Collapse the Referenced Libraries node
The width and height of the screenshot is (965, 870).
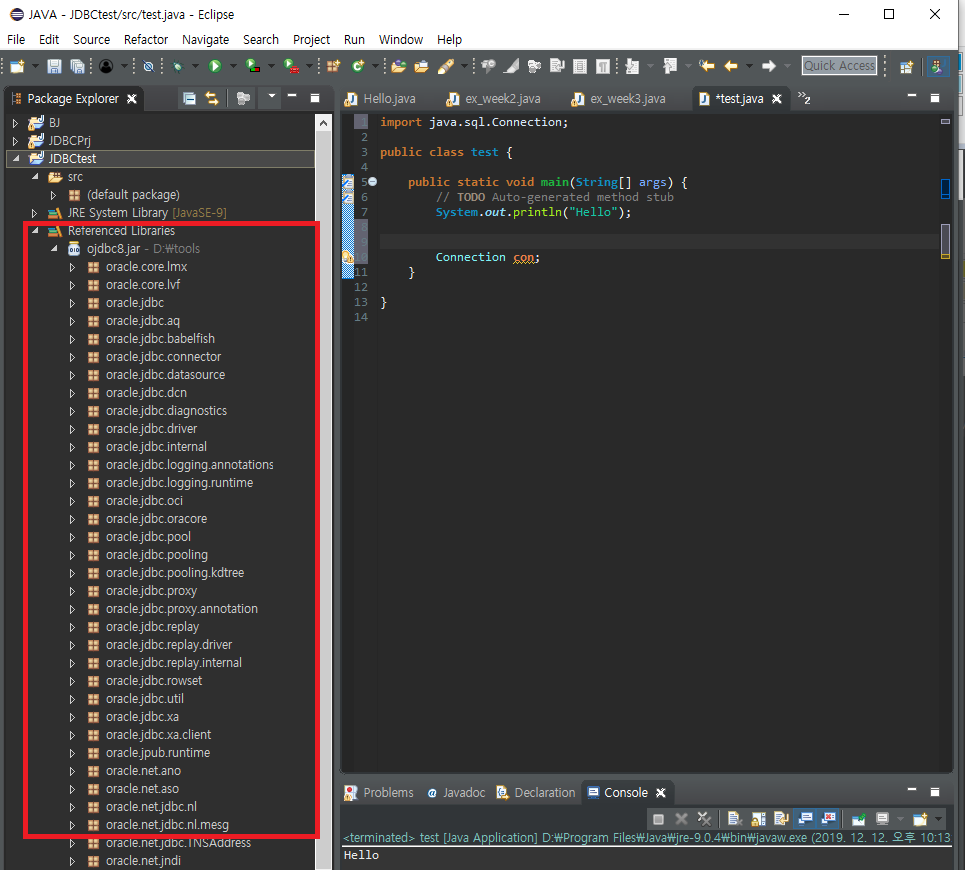(35, 231)
